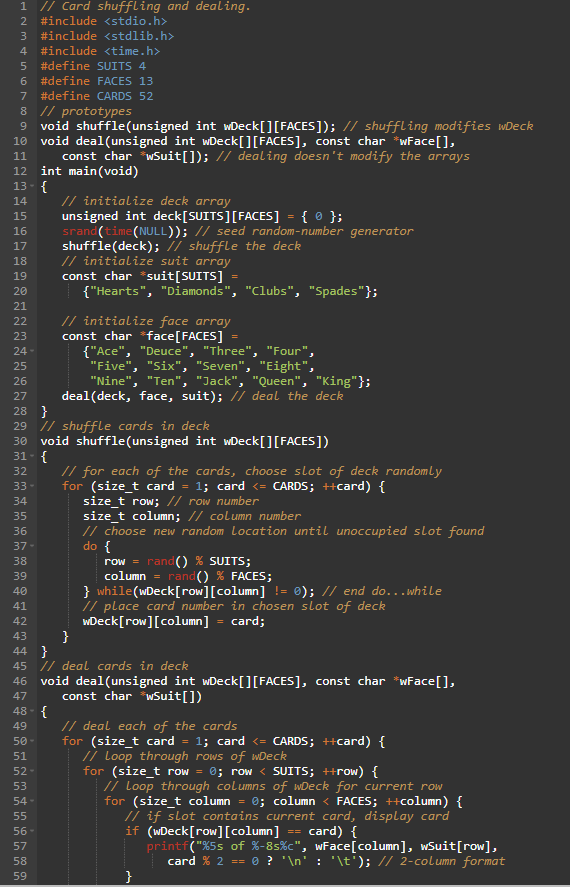Click the '<stdio.h>' include
Image resolution: width=570 pixels, height=887 pixels.
pos(135,21)
